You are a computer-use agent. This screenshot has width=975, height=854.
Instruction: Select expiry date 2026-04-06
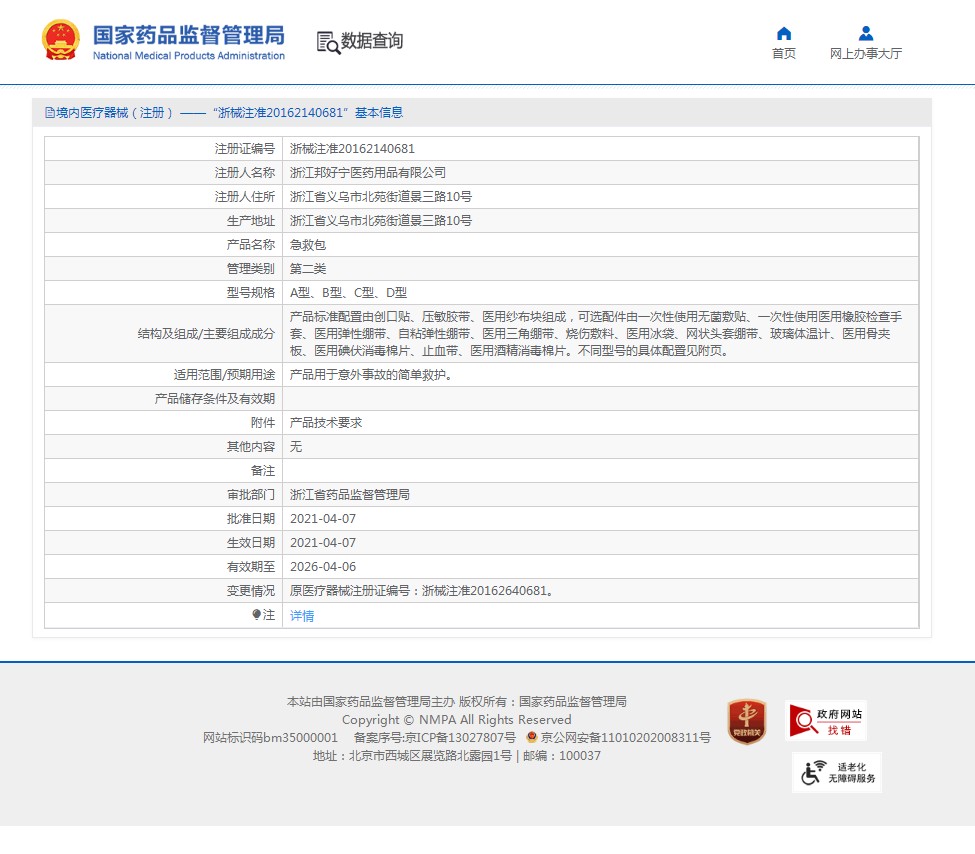[323, 567]
